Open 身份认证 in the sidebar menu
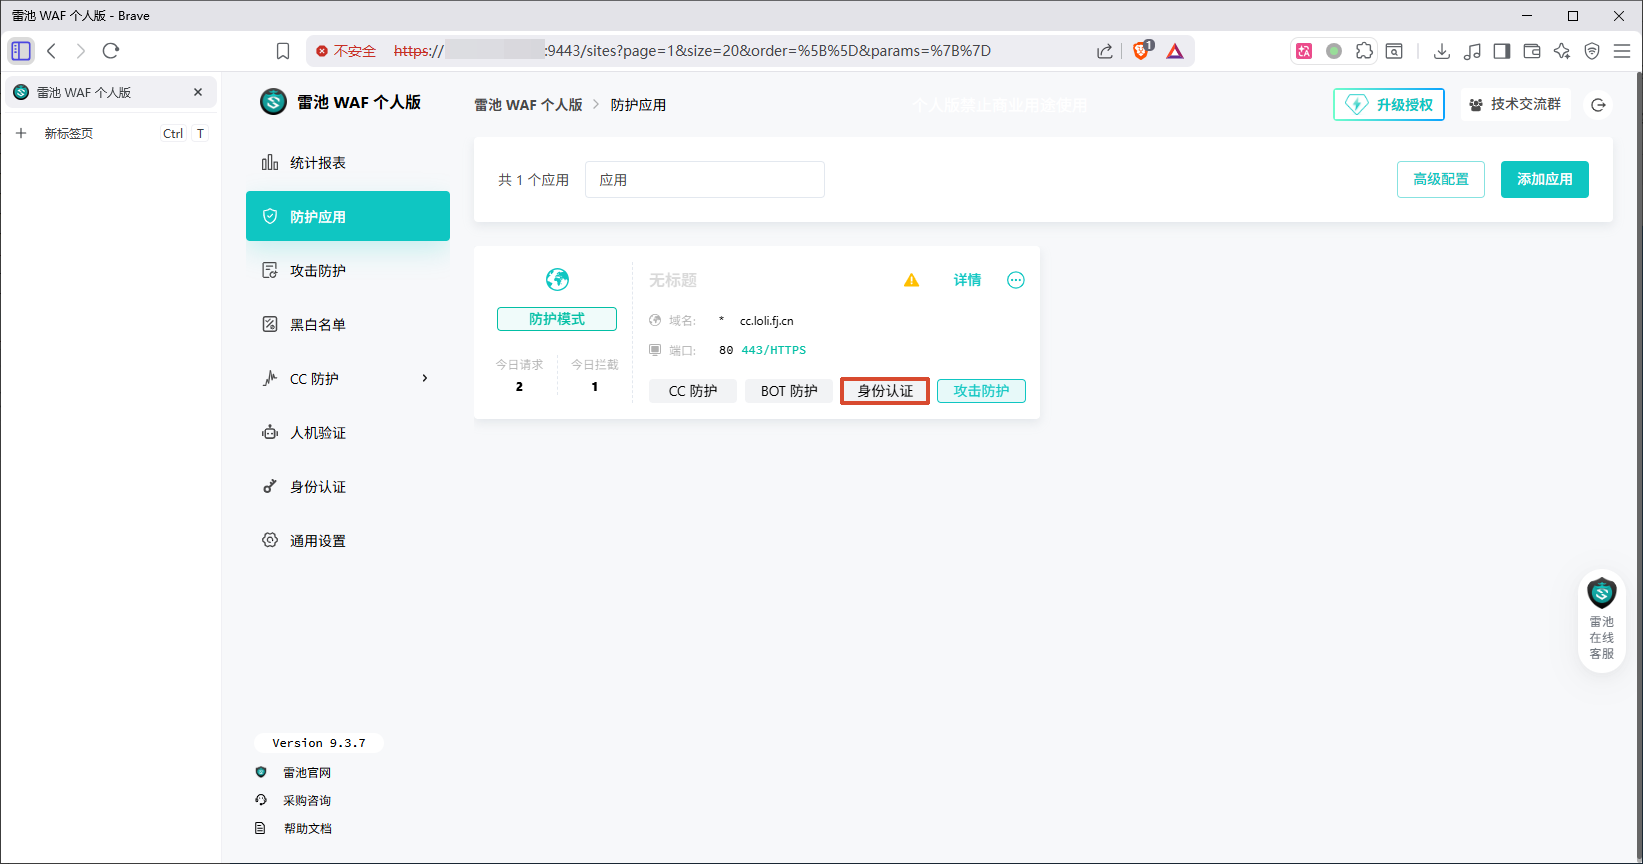The width and height of the screenshot is (1643, 864). (348, 487)
